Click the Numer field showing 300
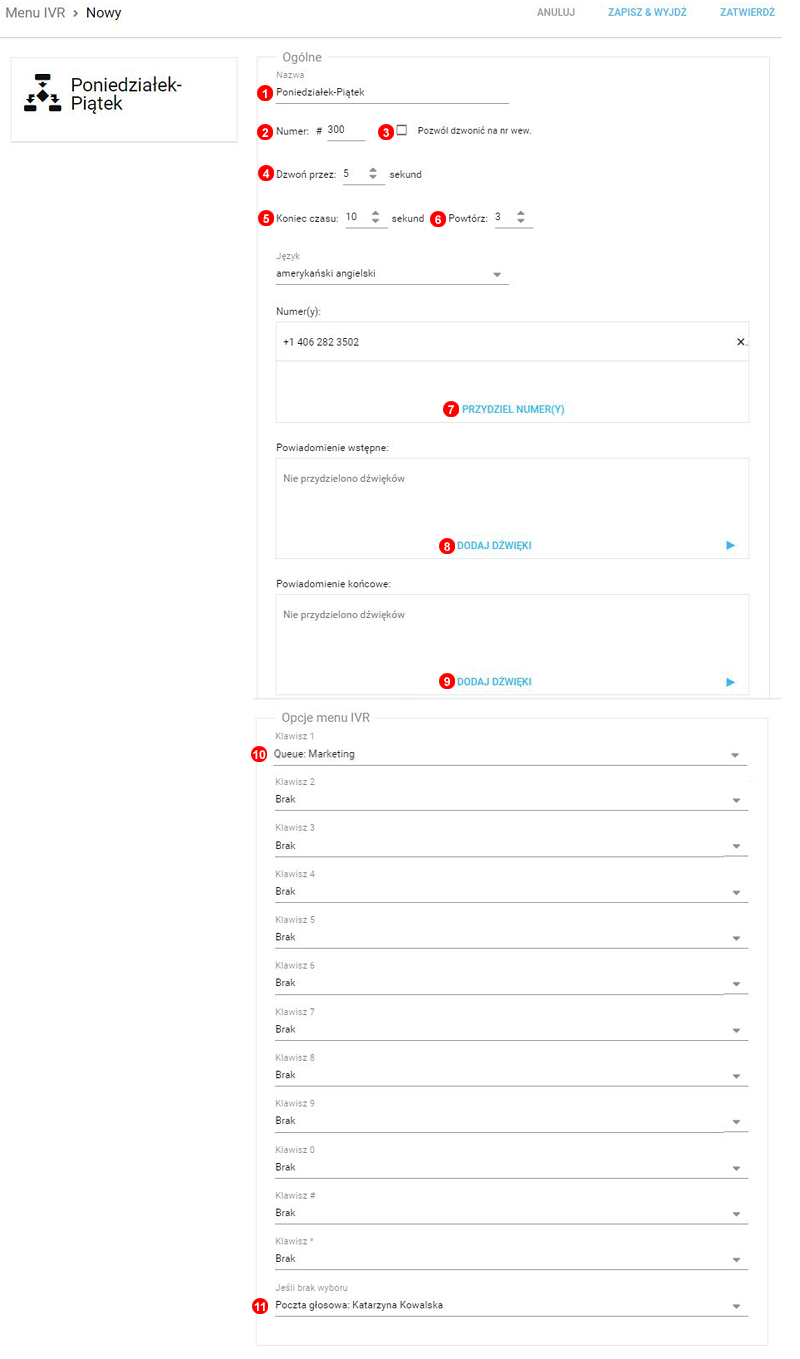Viewport: 800px width, 1359px height. coord(345,130)
